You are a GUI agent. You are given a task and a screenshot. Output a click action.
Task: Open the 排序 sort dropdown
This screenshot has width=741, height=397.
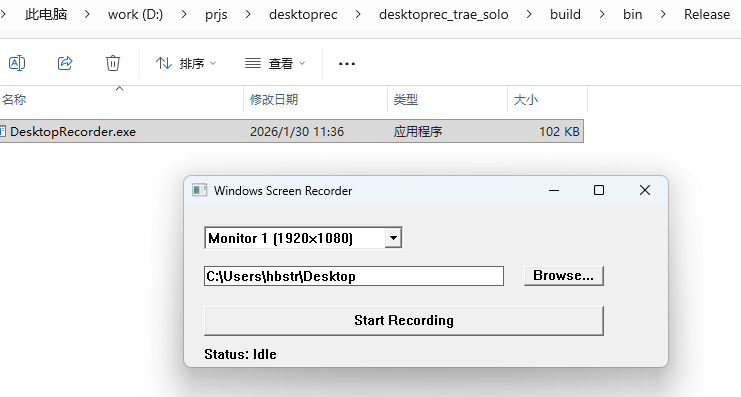186,63
